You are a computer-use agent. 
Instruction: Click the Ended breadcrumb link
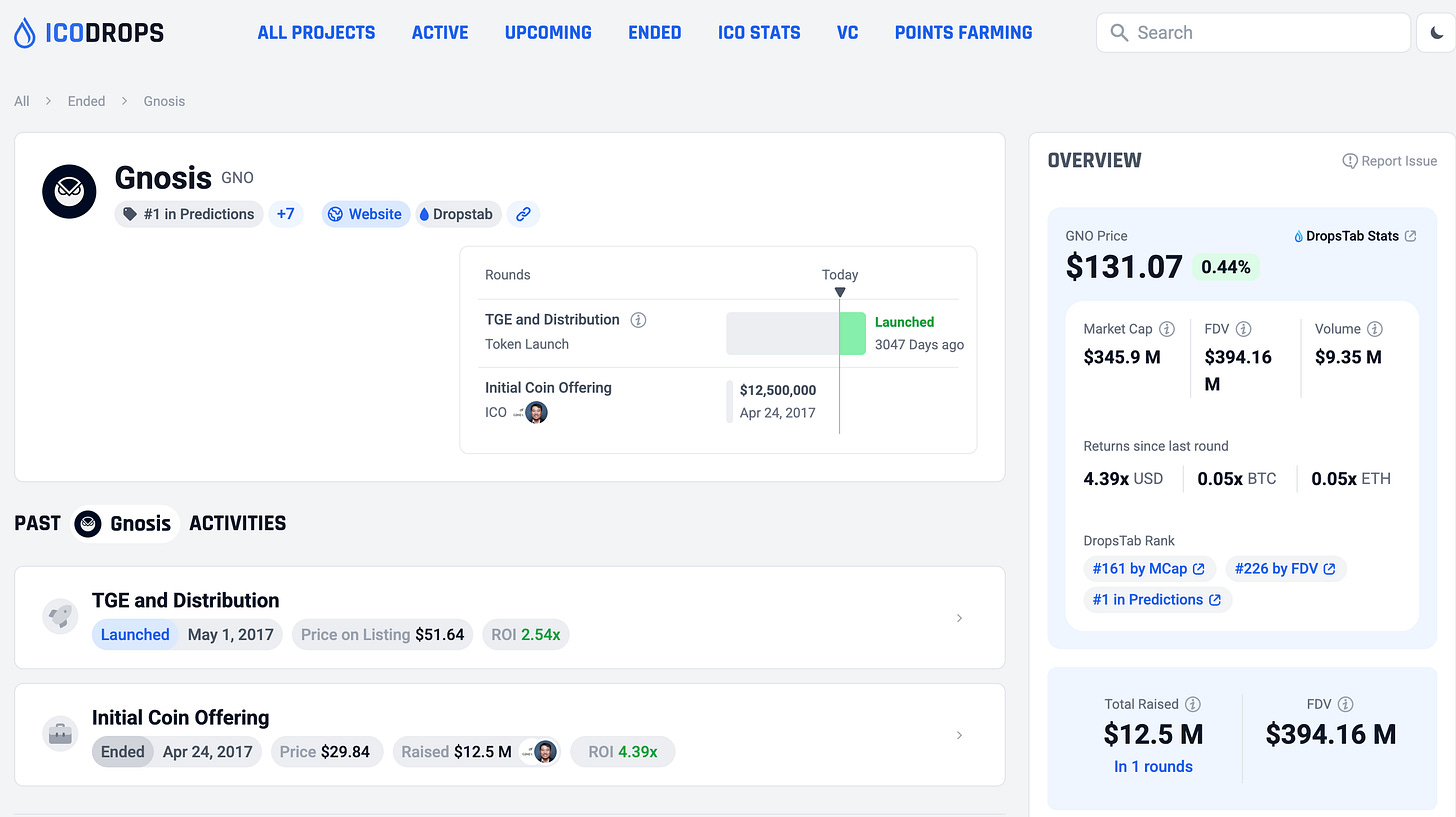click(86, 101)
